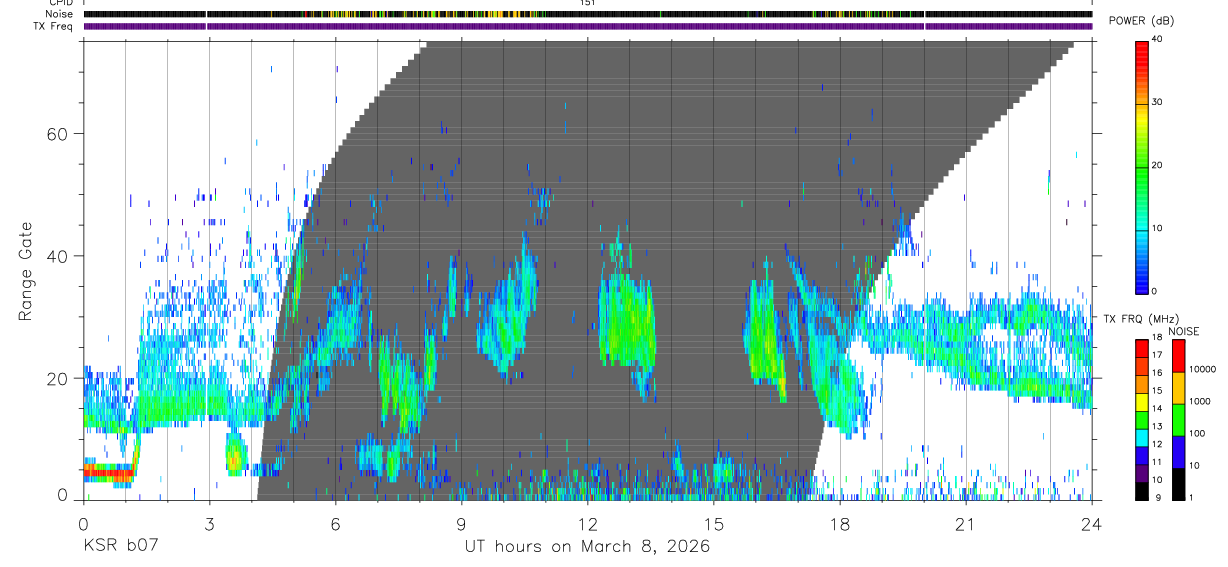Click the NOISE legend title above the color bar
This screenshot has width=1228, height=567.
[1185, 331]
